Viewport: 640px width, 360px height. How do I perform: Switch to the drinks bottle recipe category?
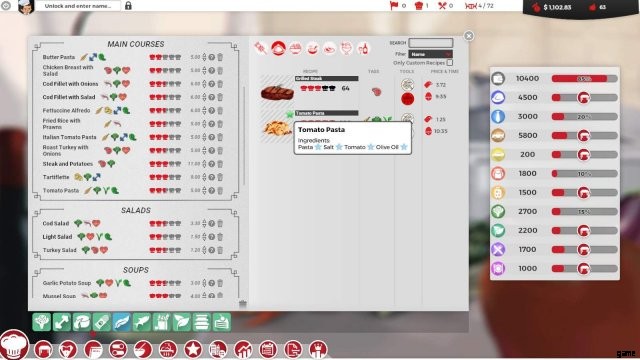coord(363,48)
